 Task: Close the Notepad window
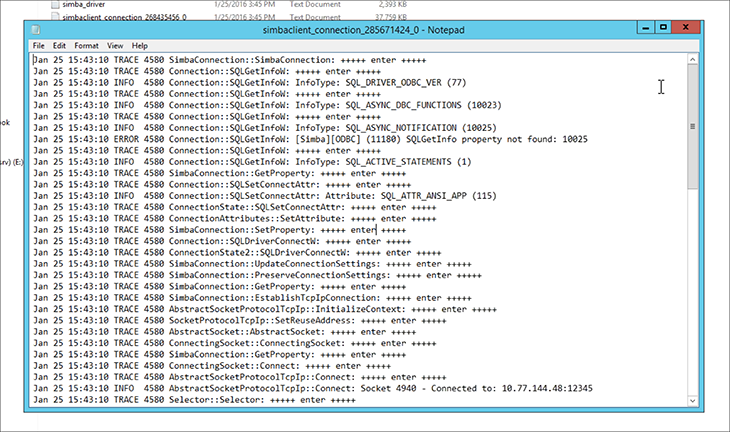[686, 27]
